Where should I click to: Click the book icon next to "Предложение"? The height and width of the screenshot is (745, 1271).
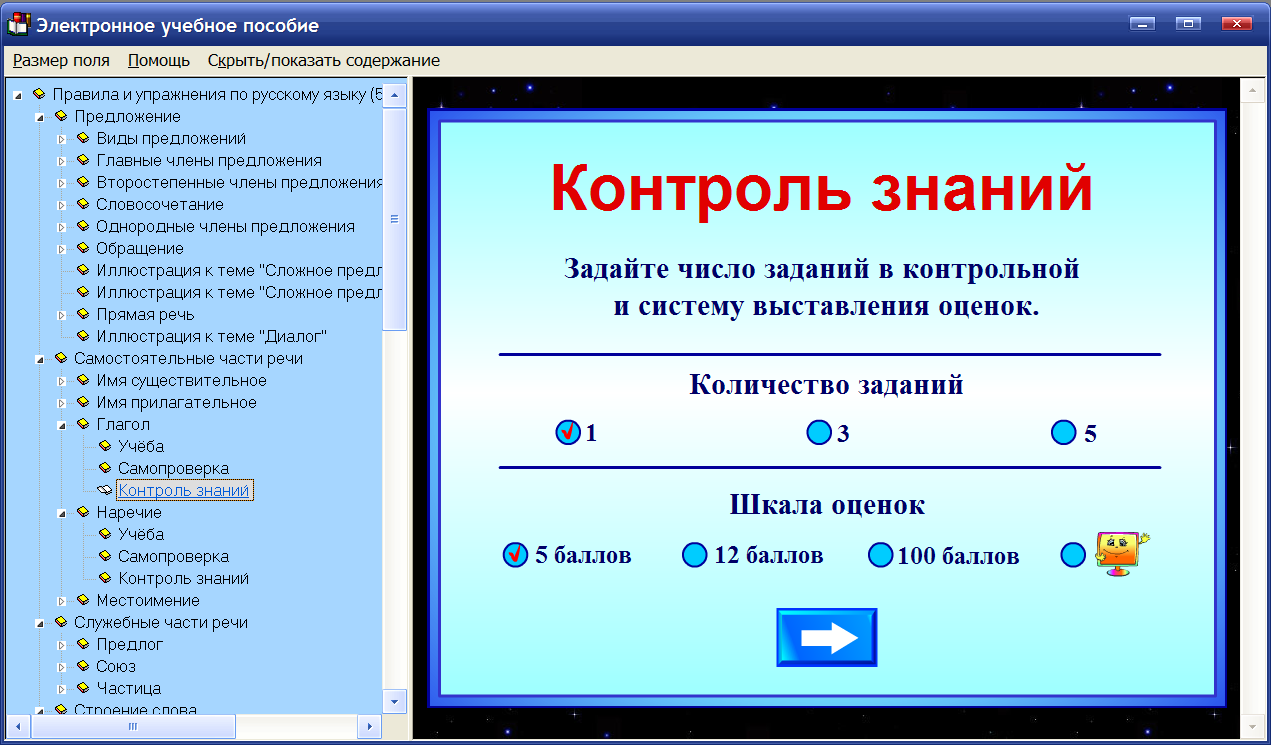pyautogui.click(x=62, y=116)
